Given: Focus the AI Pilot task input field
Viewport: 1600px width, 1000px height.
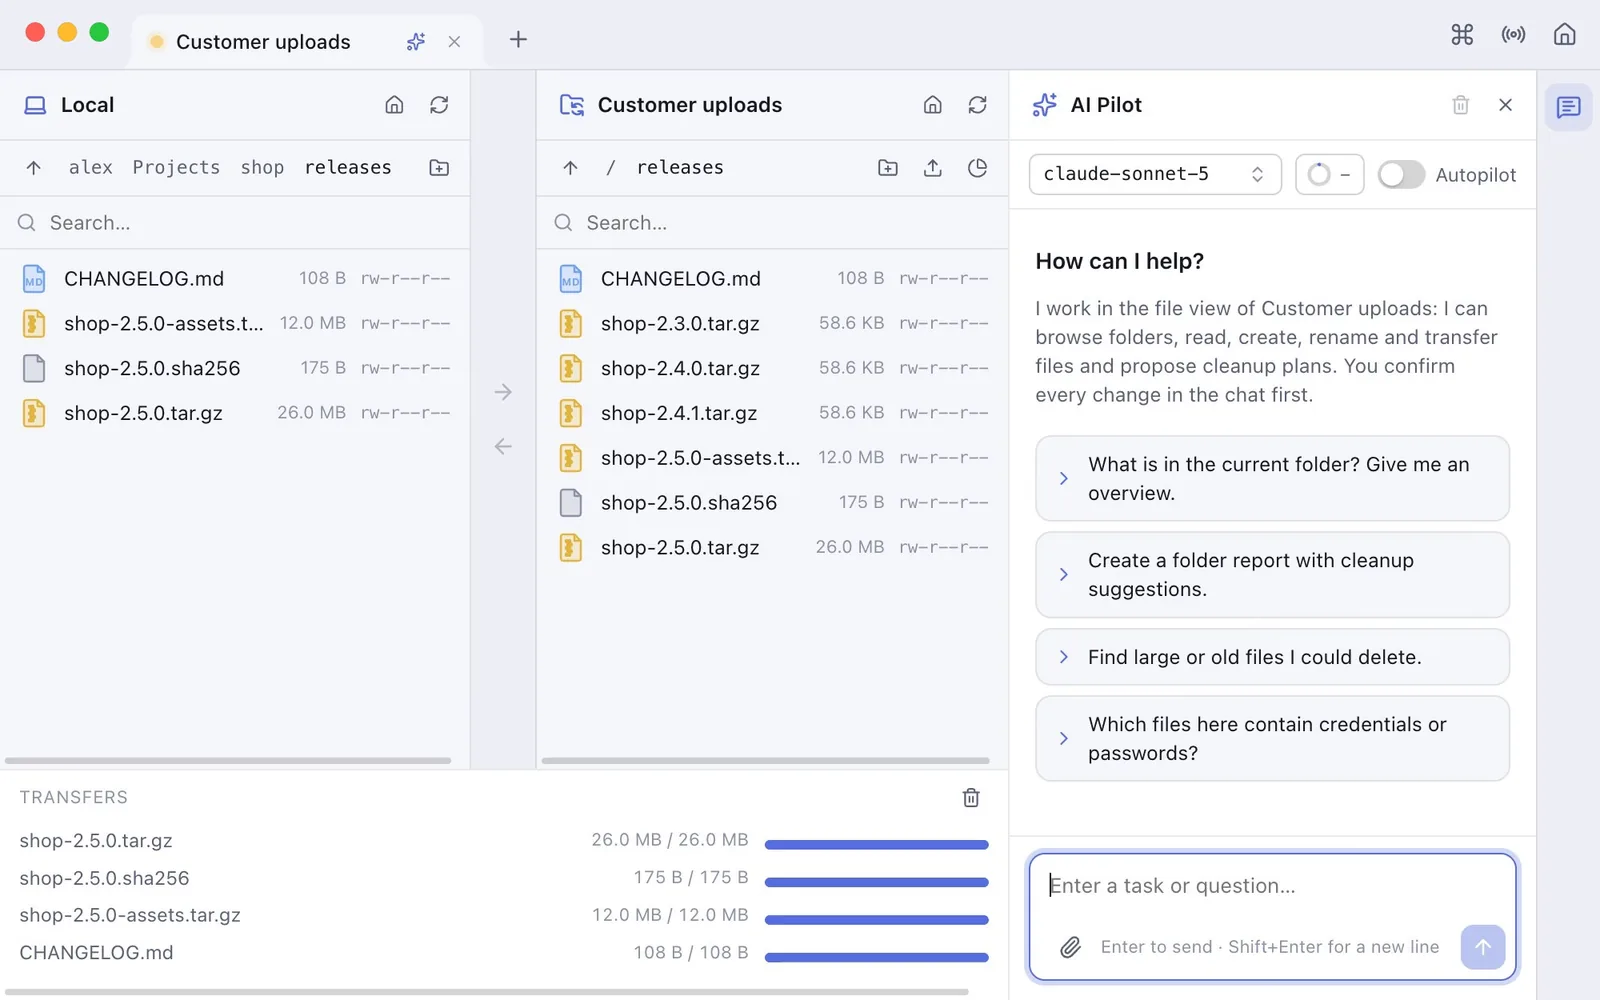Looking at the screenshot, I should point(1272,886).
